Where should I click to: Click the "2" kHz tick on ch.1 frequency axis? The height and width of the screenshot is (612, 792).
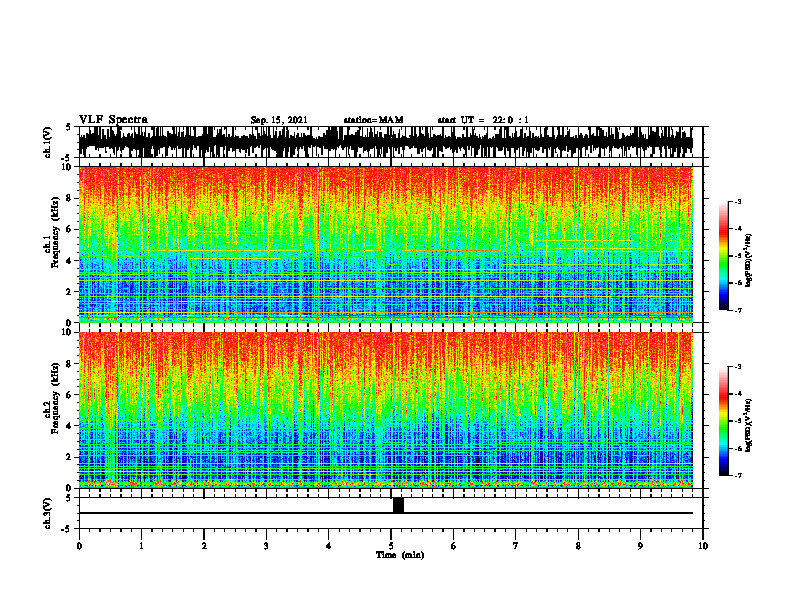[x=69, y=291]
